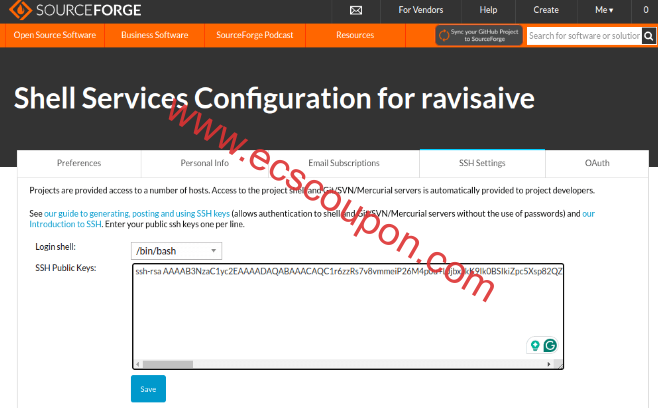The width and height of the screenshot is (658, 408).
Task: Expand the Me account dropdown
Action: [x=604, y=10]
